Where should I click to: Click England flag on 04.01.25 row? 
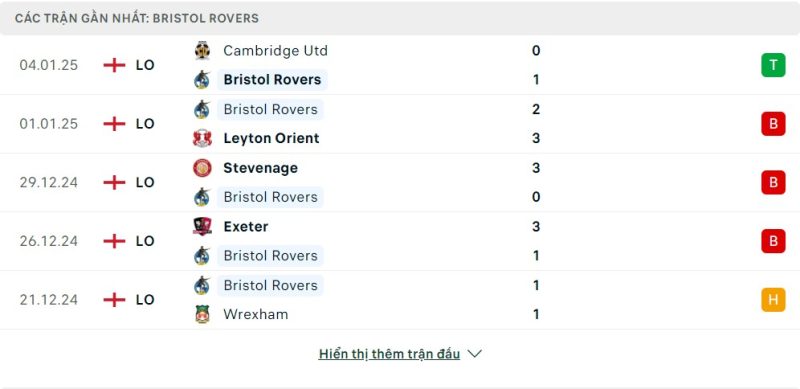114,65
